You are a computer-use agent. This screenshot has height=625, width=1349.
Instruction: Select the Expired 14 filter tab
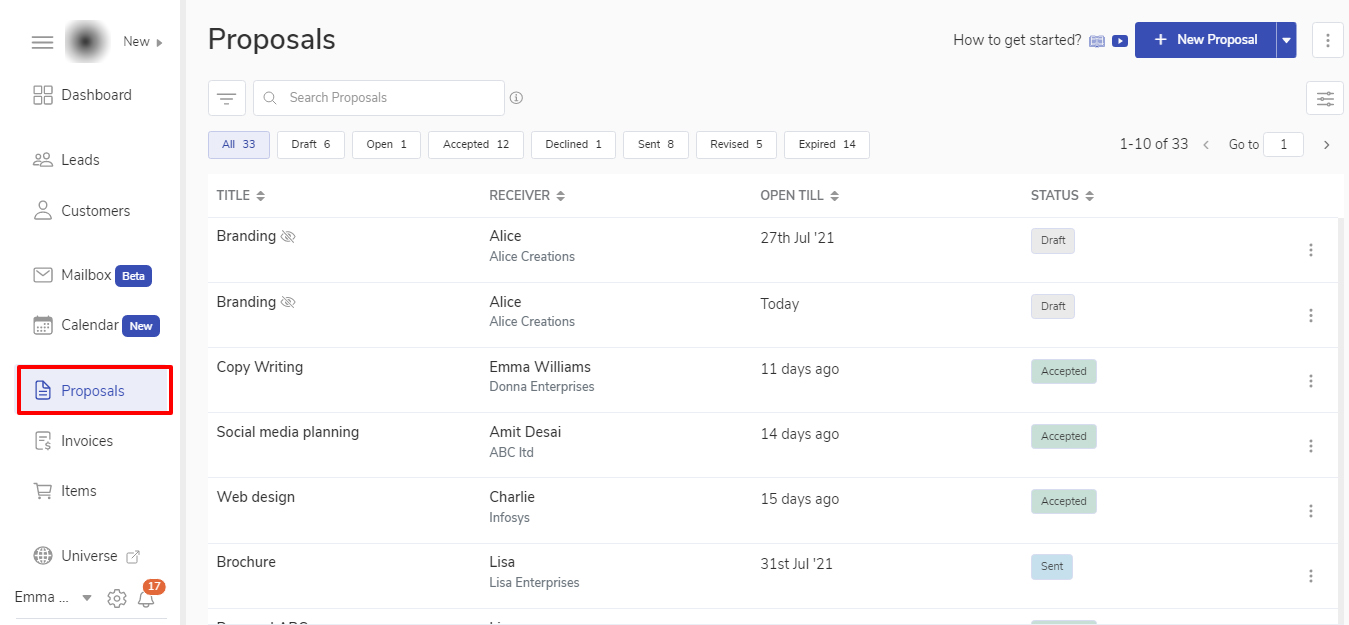coord(826,145)
